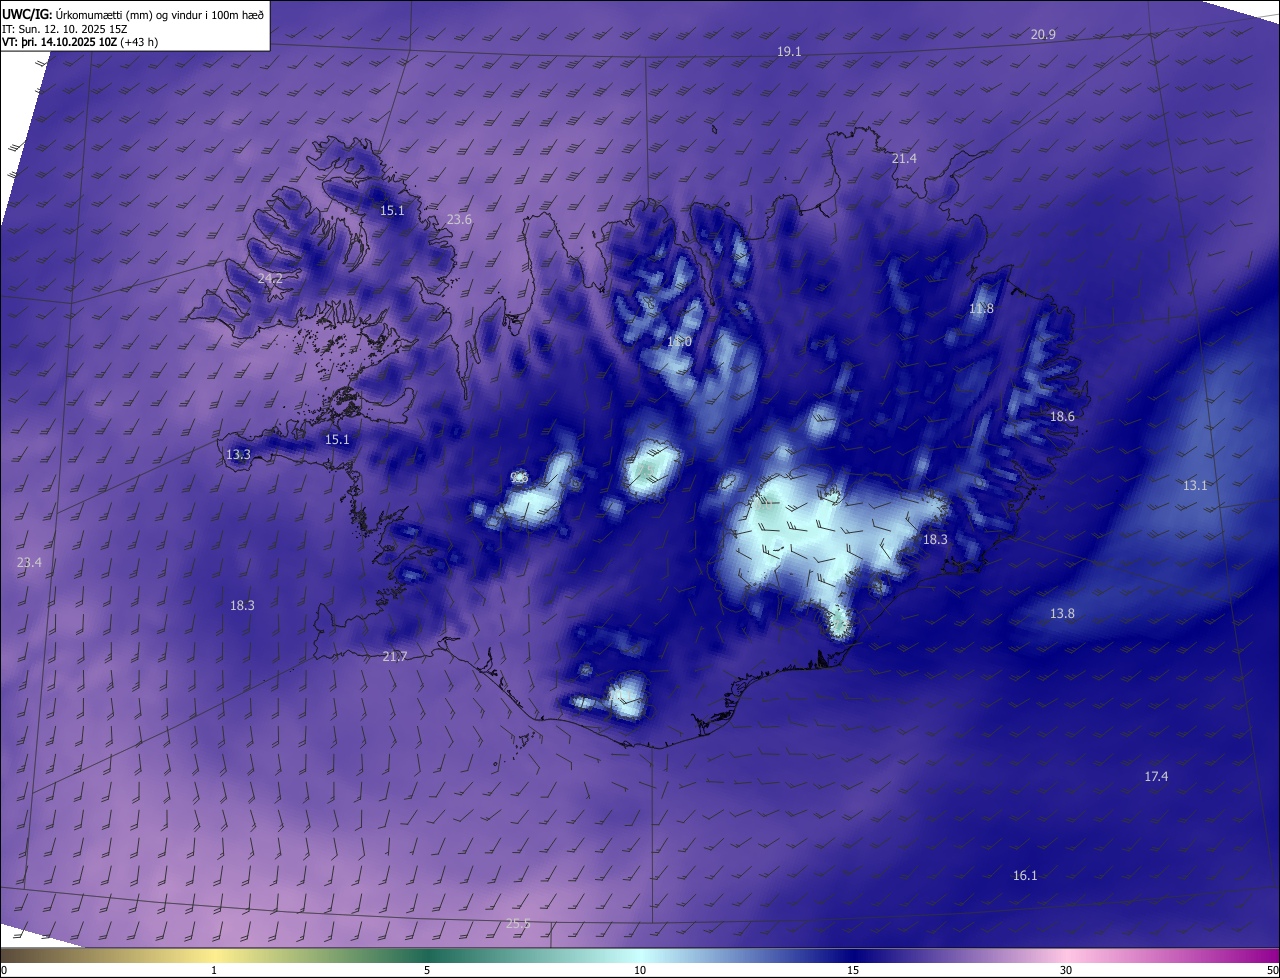Select the 13.1 value label

(x=1195, y=485)
